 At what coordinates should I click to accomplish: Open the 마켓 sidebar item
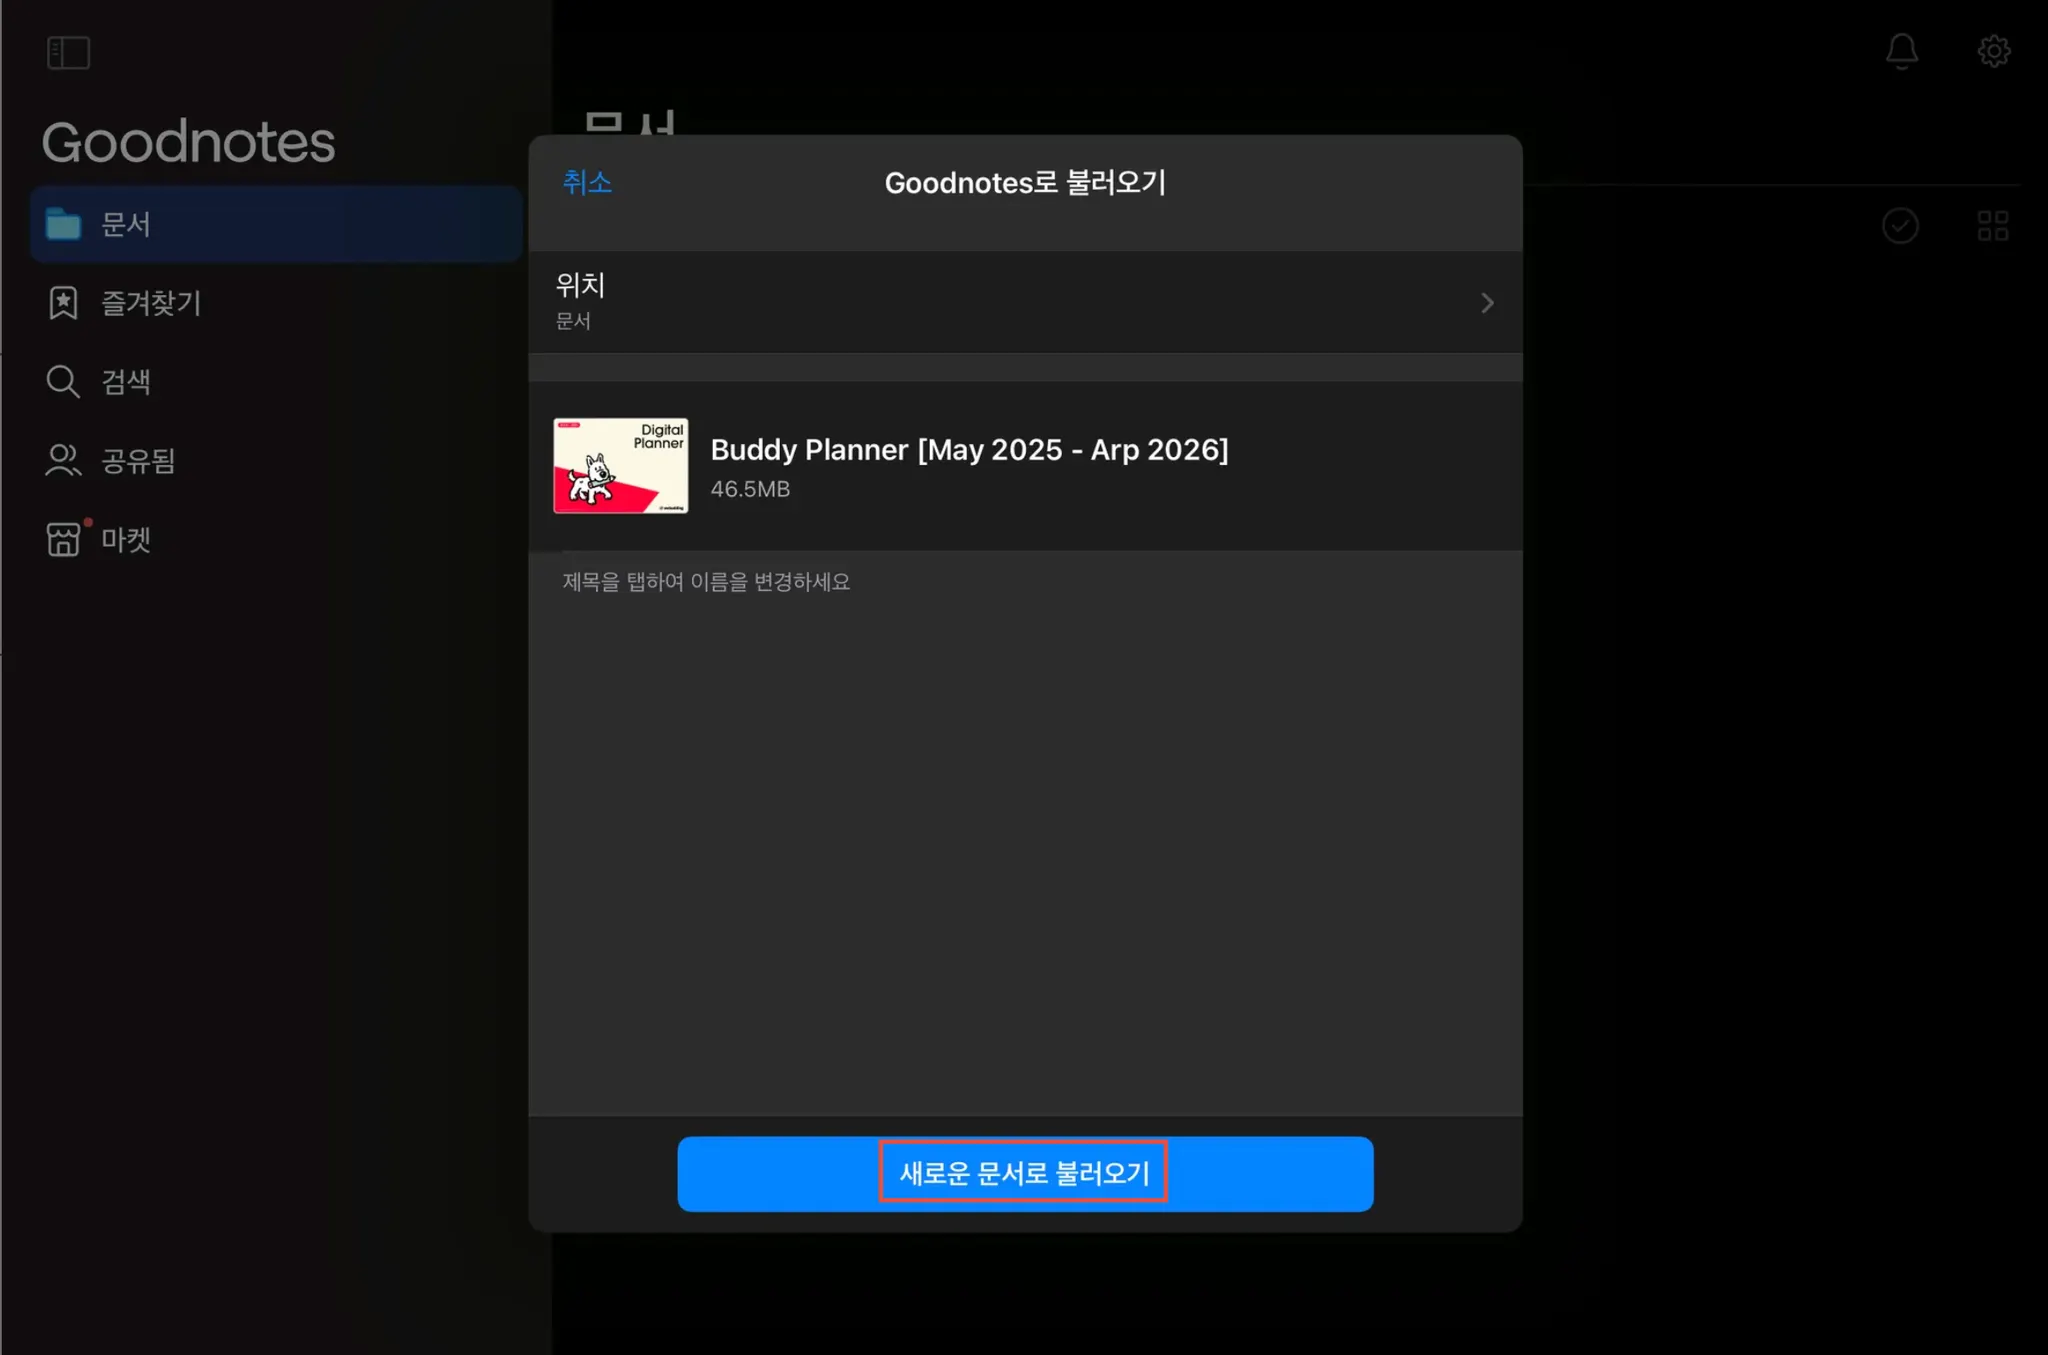[x=126, y=539]
